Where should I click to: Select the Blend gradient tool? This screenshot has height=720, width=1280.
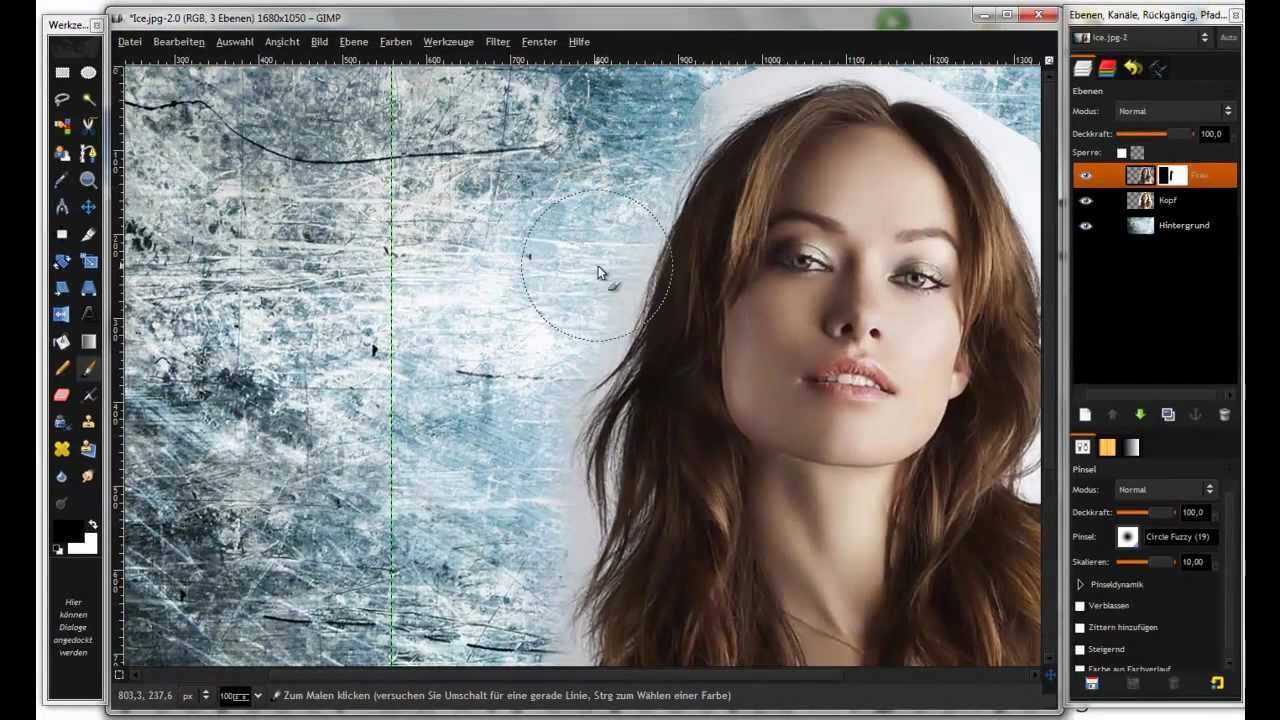[x=88, y=341]
